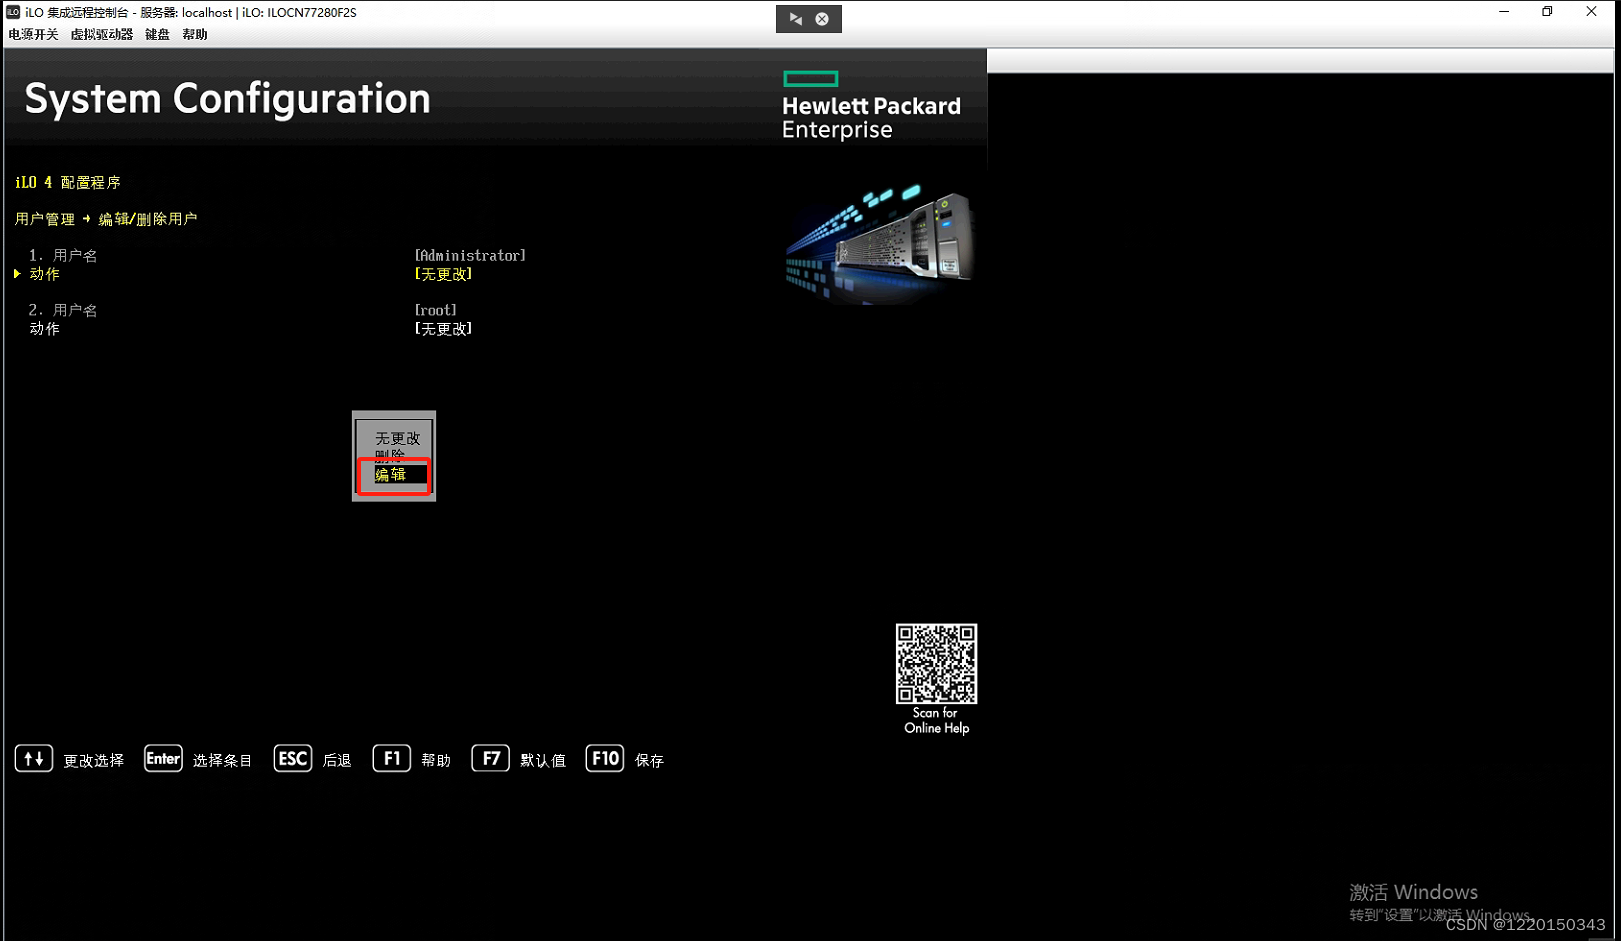The image size is (1621, 941).
Task: Click the 编辑/删除用户 breadcrumb text
Action: click(148, 219)
